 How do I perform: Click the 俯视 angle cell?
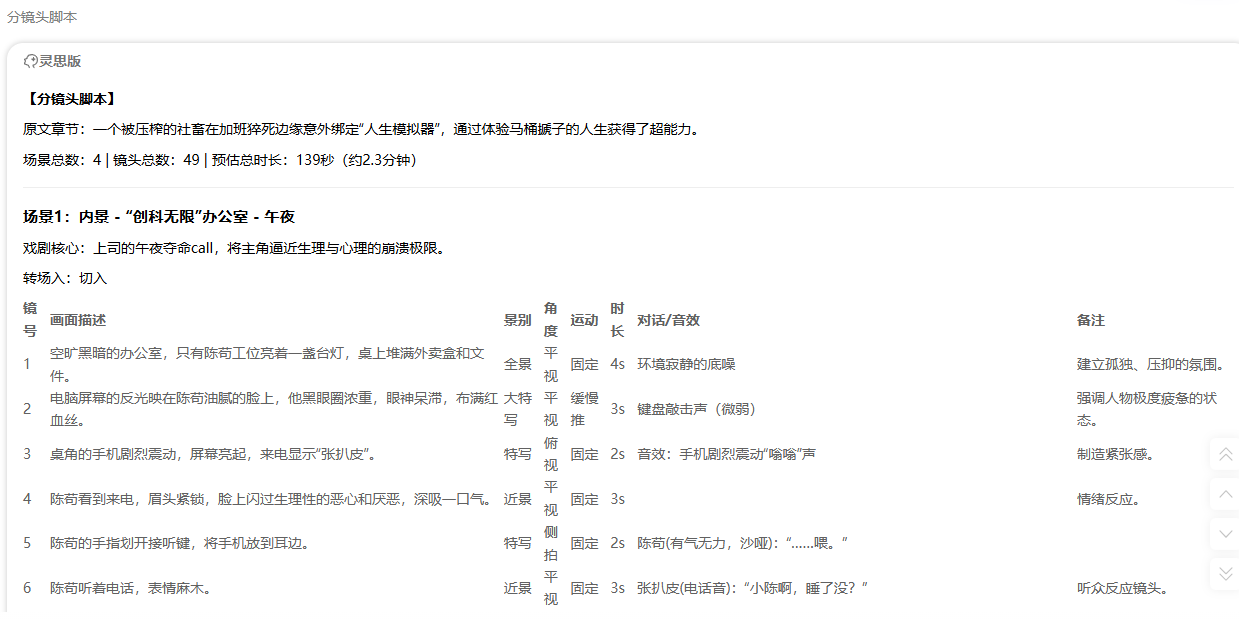point(551,454)
